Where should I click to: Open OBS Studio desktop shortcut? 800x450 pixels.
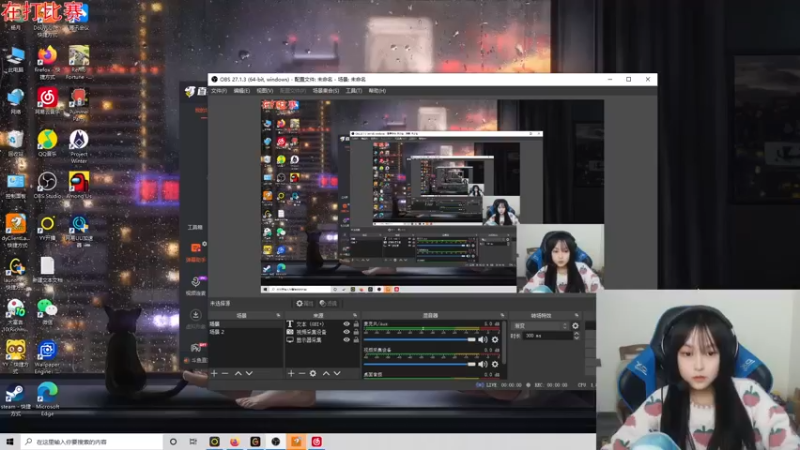coord(47,185)
